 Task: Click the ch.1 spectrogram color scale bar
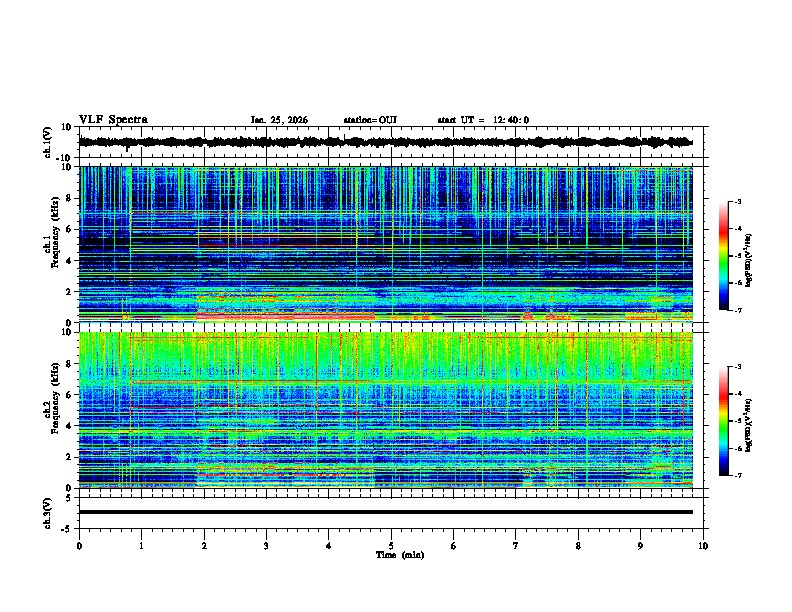(x=724, y=256)
